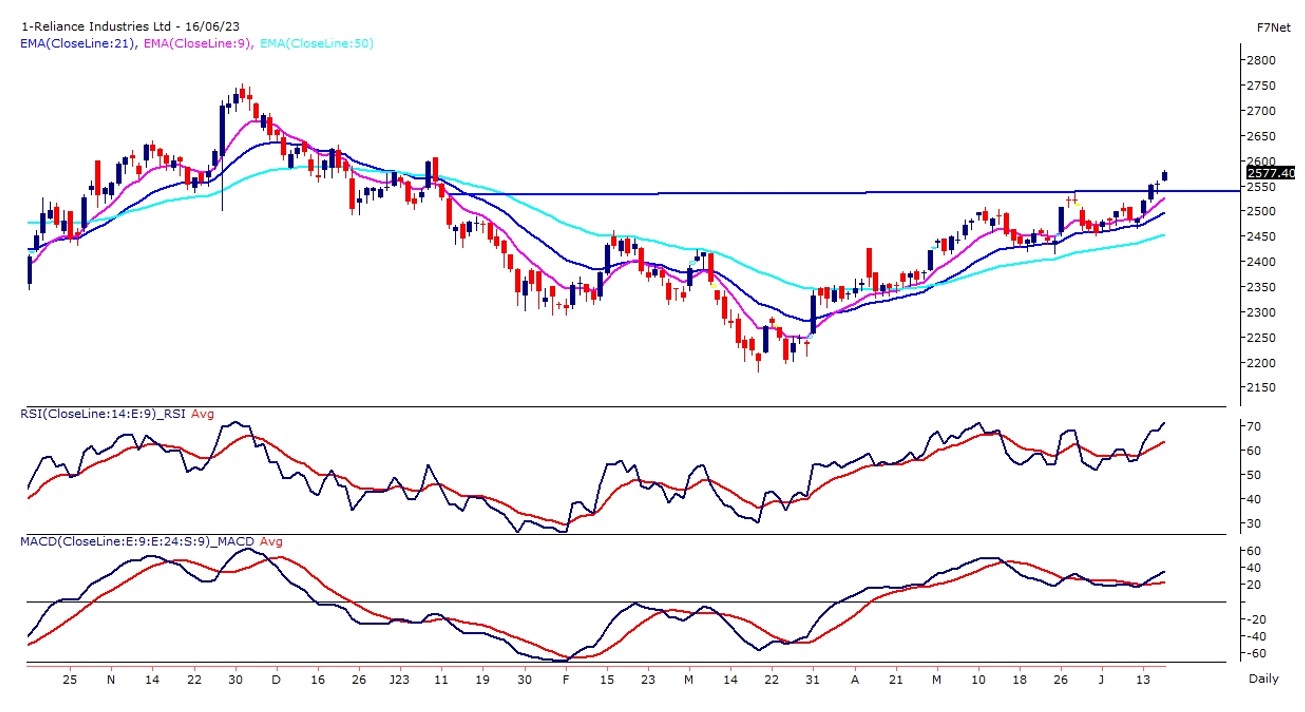
Task: Open the MACD indicator label
Action: click(138, 541)
